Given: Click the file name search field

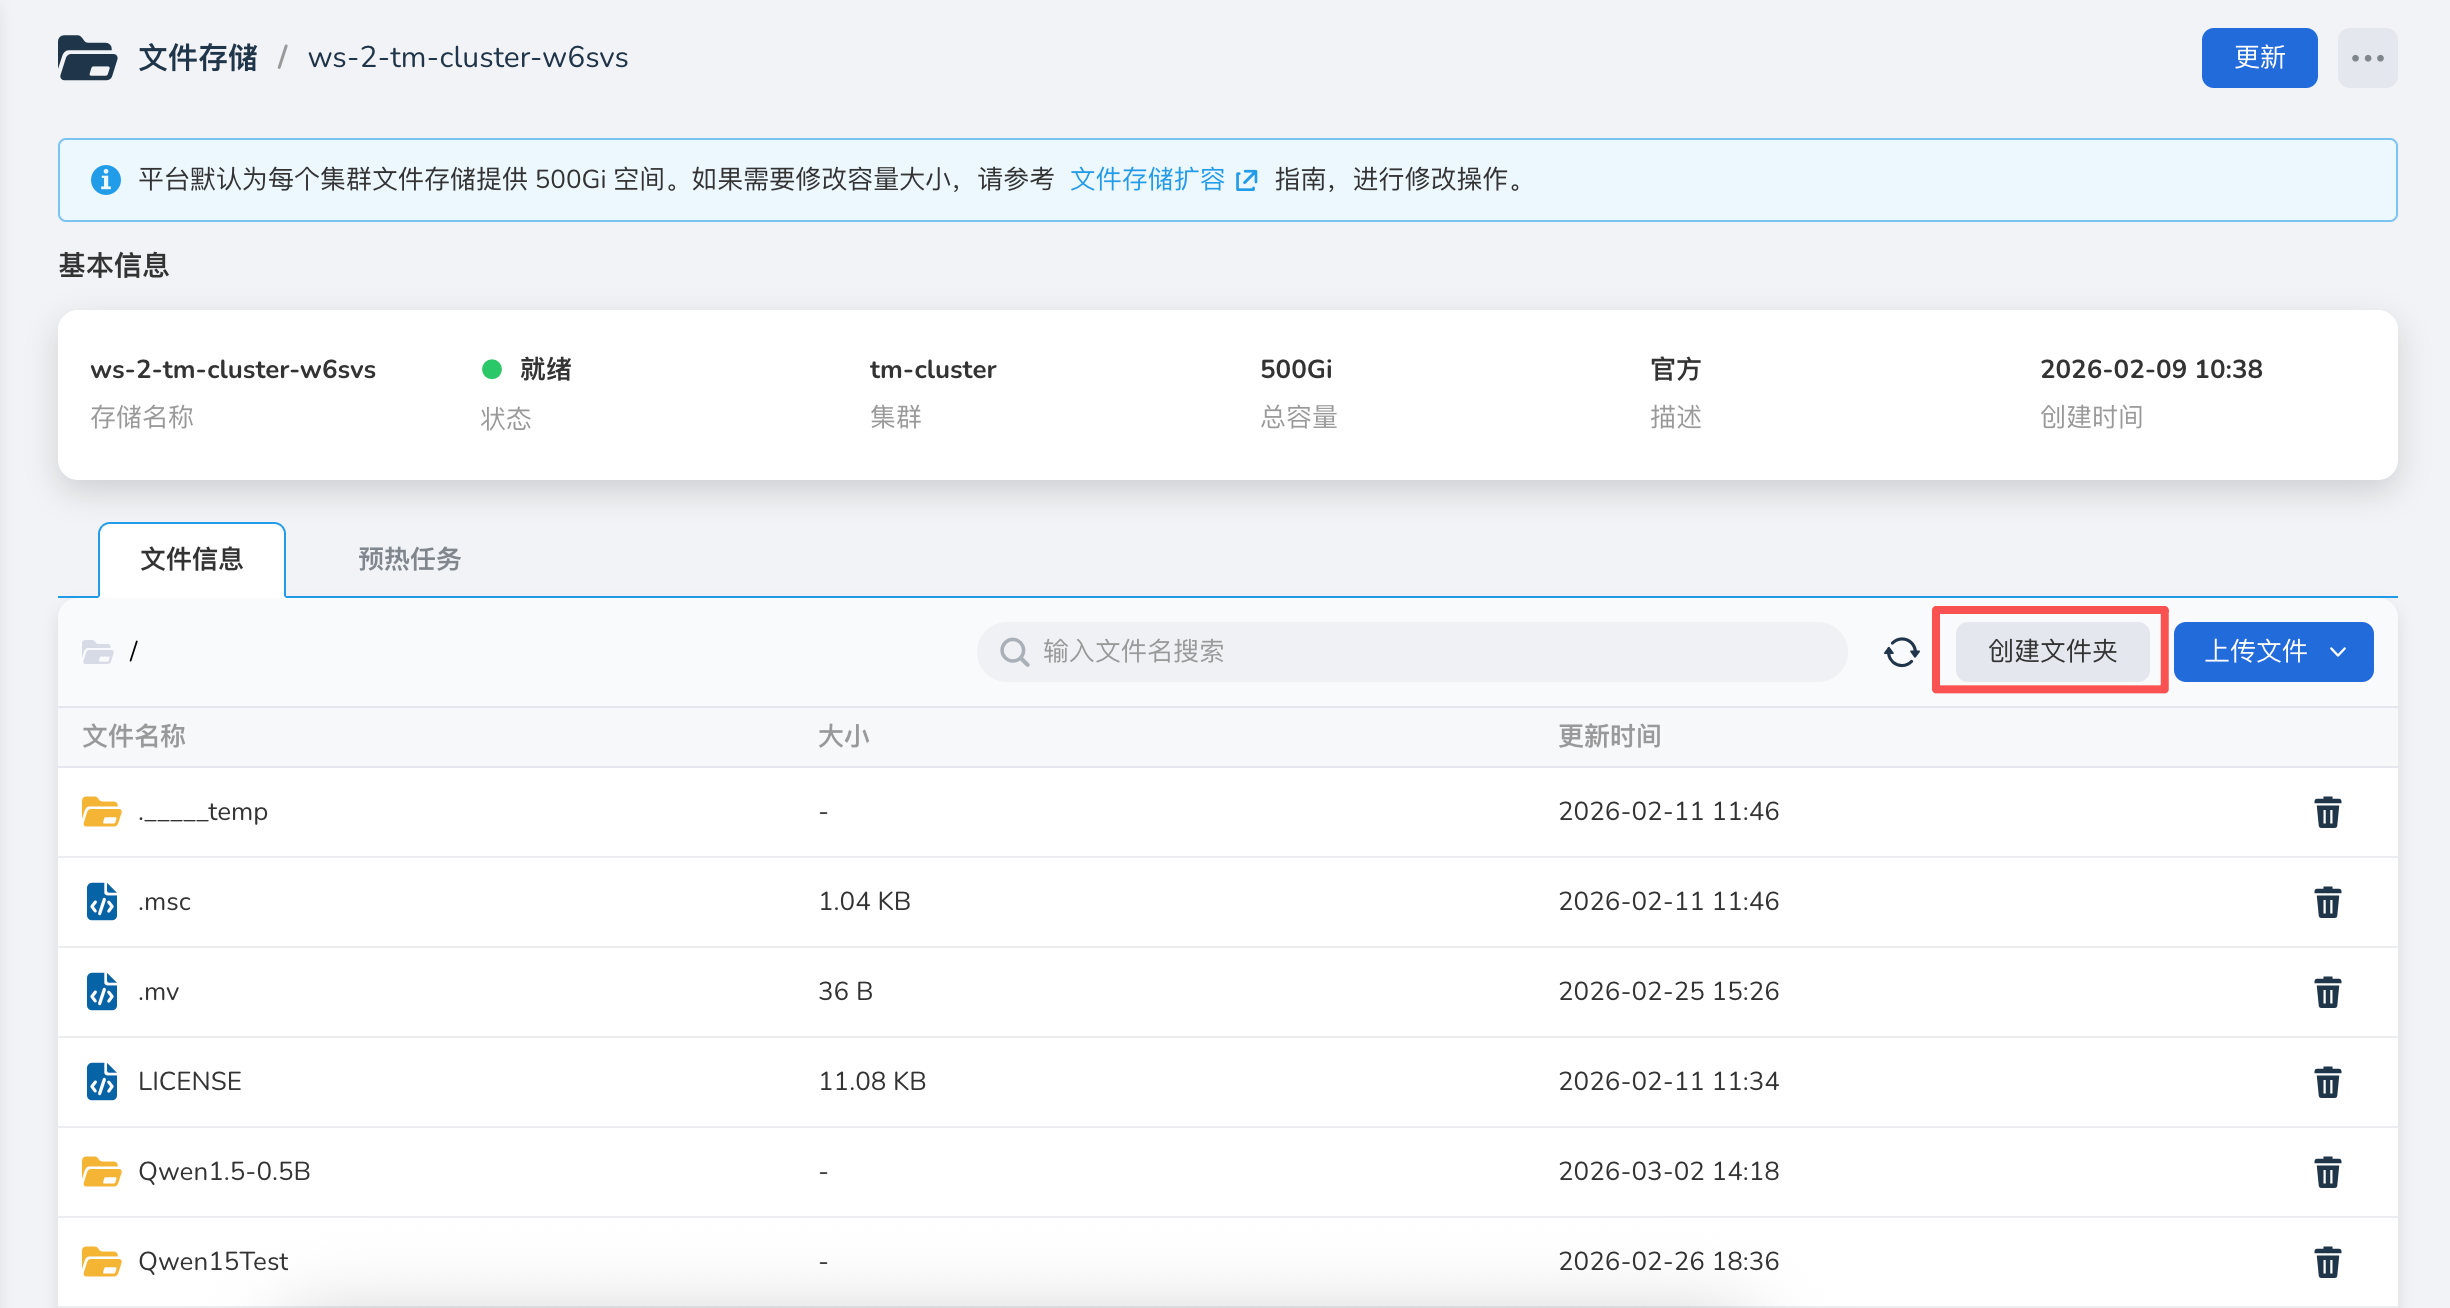Looking at the screenshot, I should [x=1410, y=652].
